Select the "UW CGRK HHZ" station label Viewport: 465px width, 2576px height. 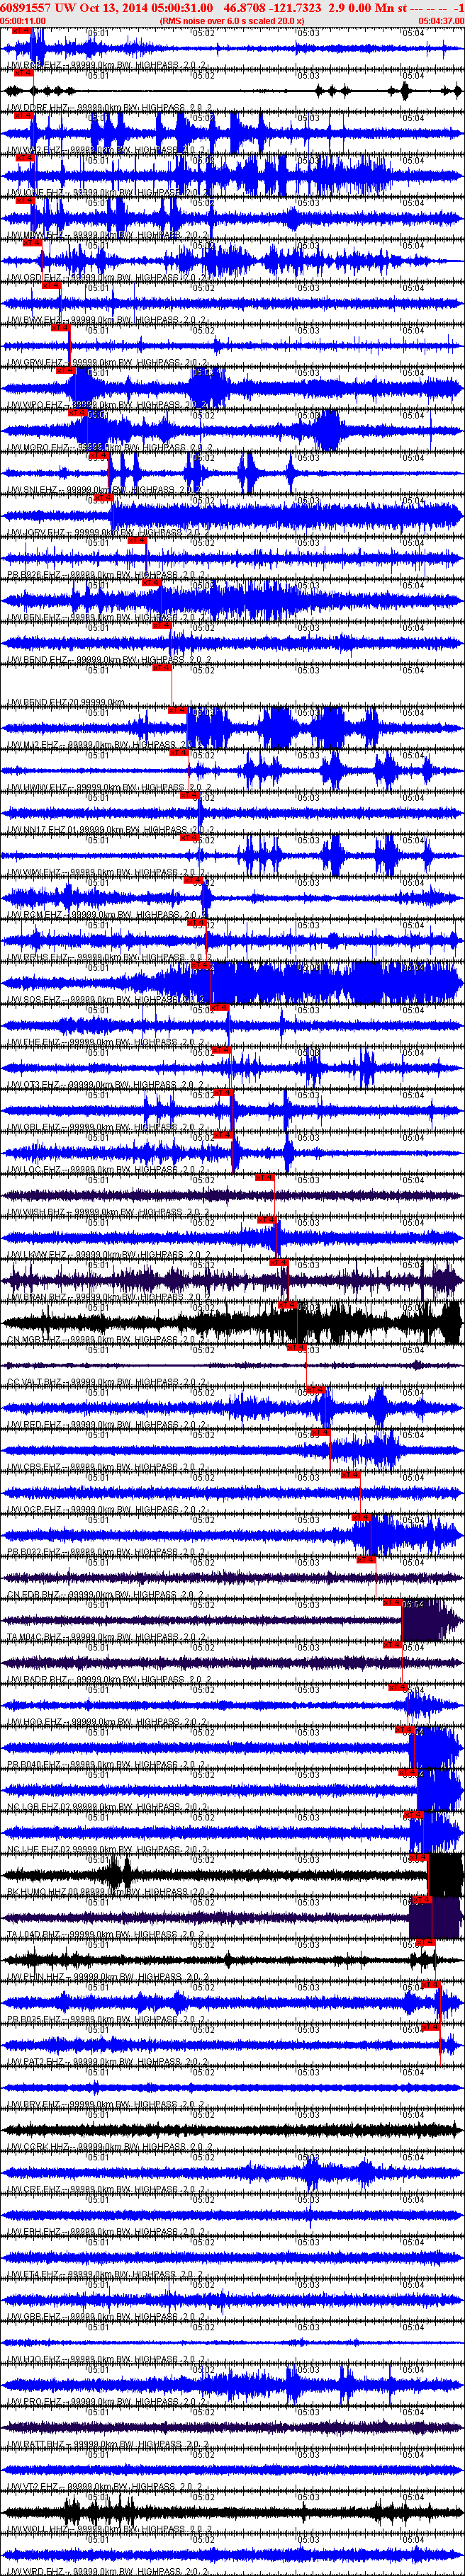pos(37,2147)
